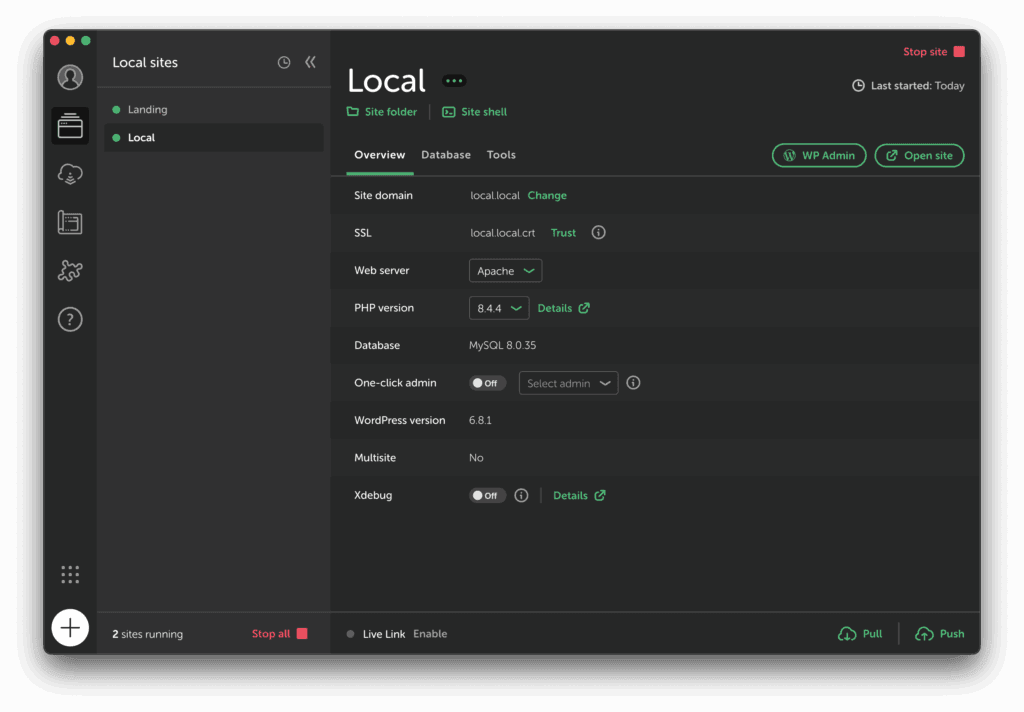Click the plus button to add site
The image size is (1024, 712).
pos(70,628)
